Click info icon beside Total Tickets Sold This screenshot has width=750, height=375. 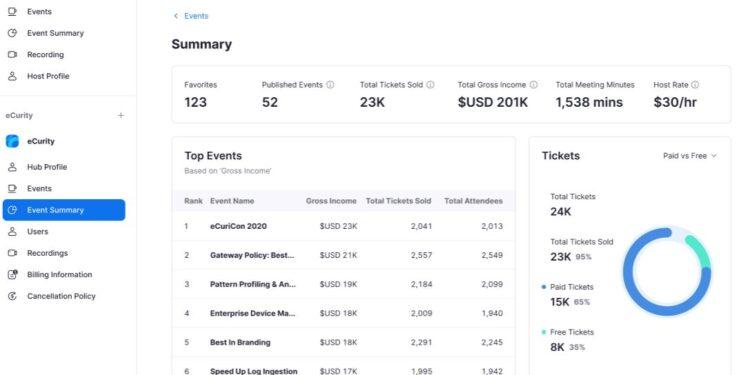[x=430, y=85]
